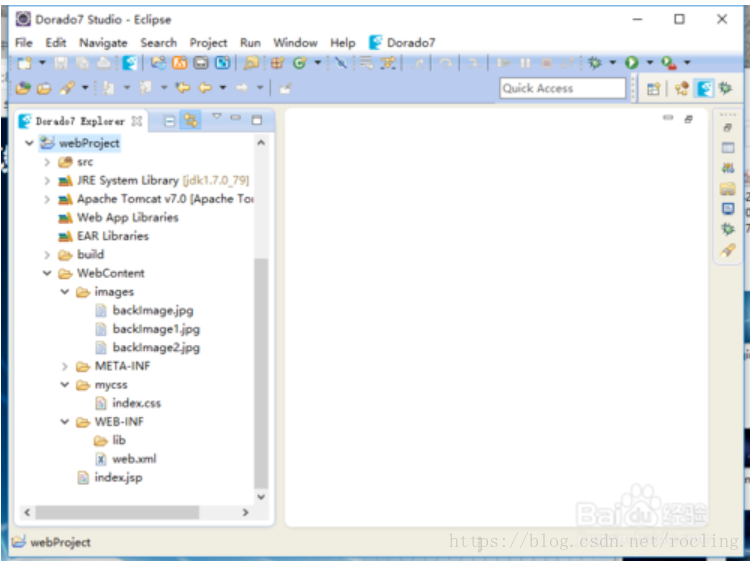Click the yellow Back navigation arrow

(205, 88)
